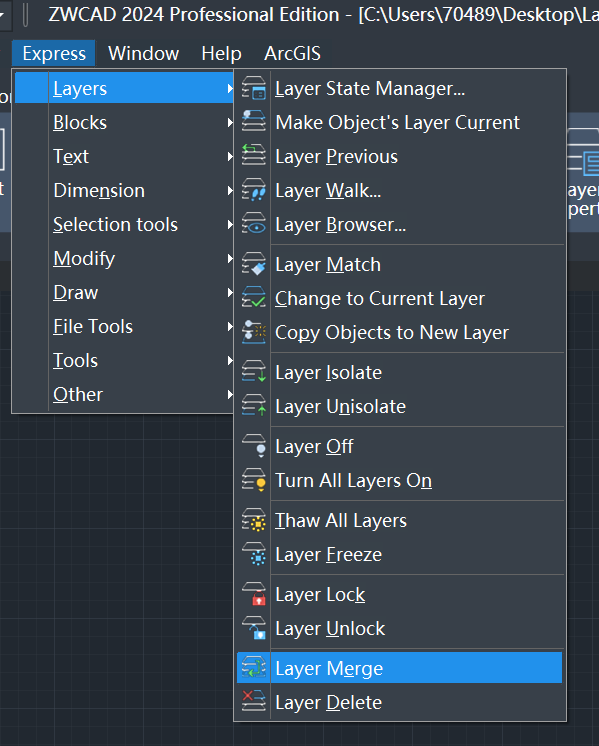Open the Express menu
The height and width of the screenshot is (746, 599).
point(54,53)
